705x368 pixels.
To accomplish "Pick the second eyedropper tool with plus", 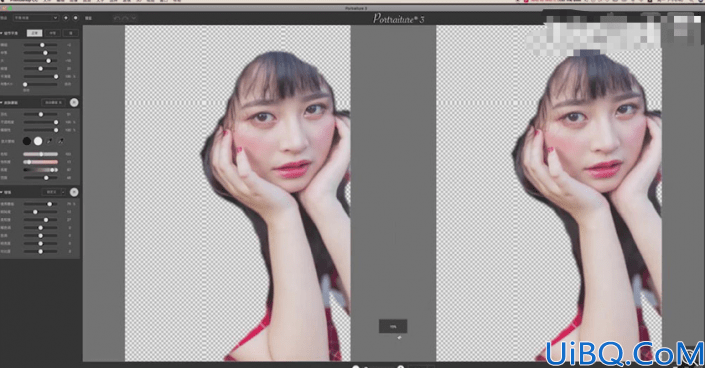I will click(x=61, y=141).
